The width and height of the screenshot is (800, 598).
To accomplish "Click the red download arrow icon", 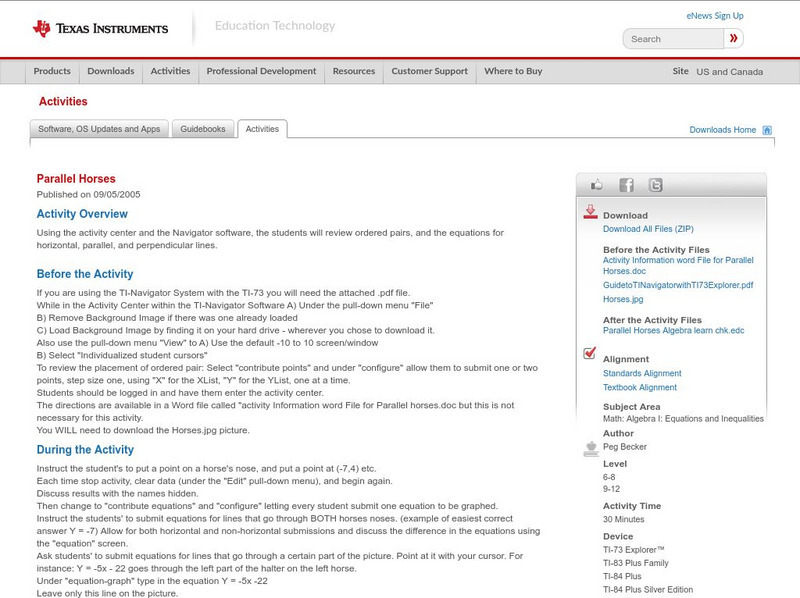I will (x=593, y=213).
